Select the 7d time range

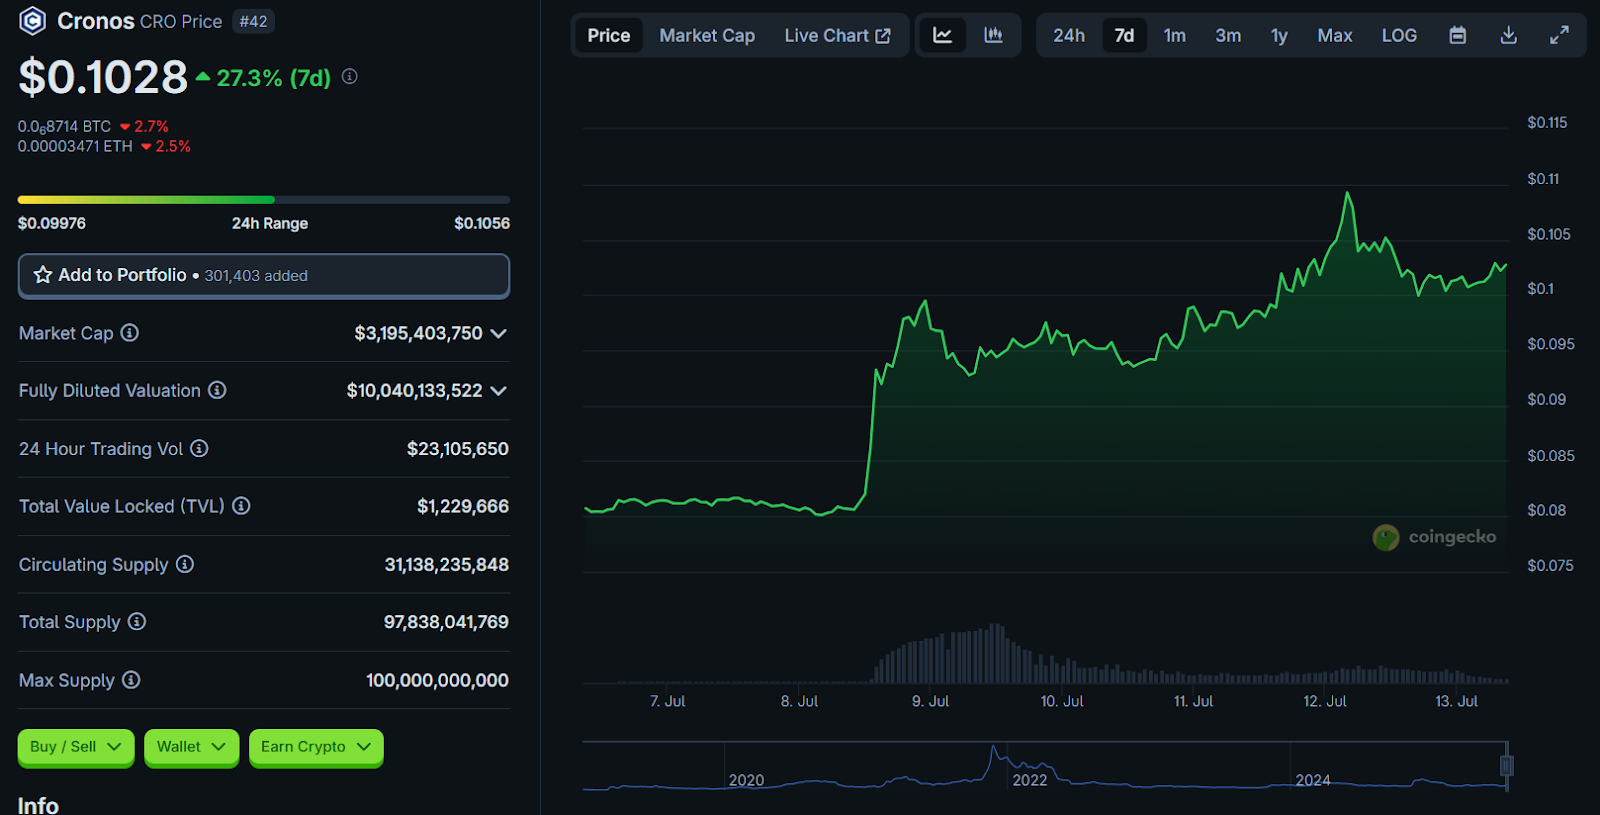1125,35
